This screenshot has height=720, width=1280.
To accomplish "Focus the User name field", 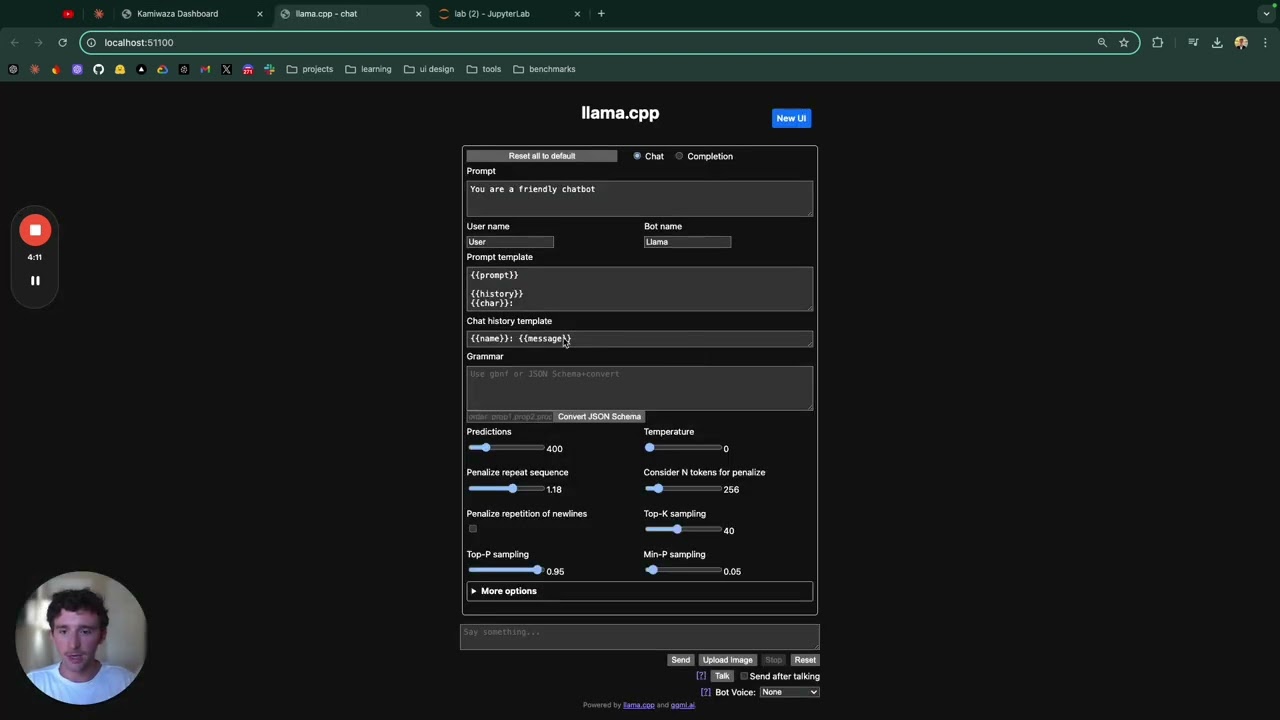I will (x=510, y=242).
